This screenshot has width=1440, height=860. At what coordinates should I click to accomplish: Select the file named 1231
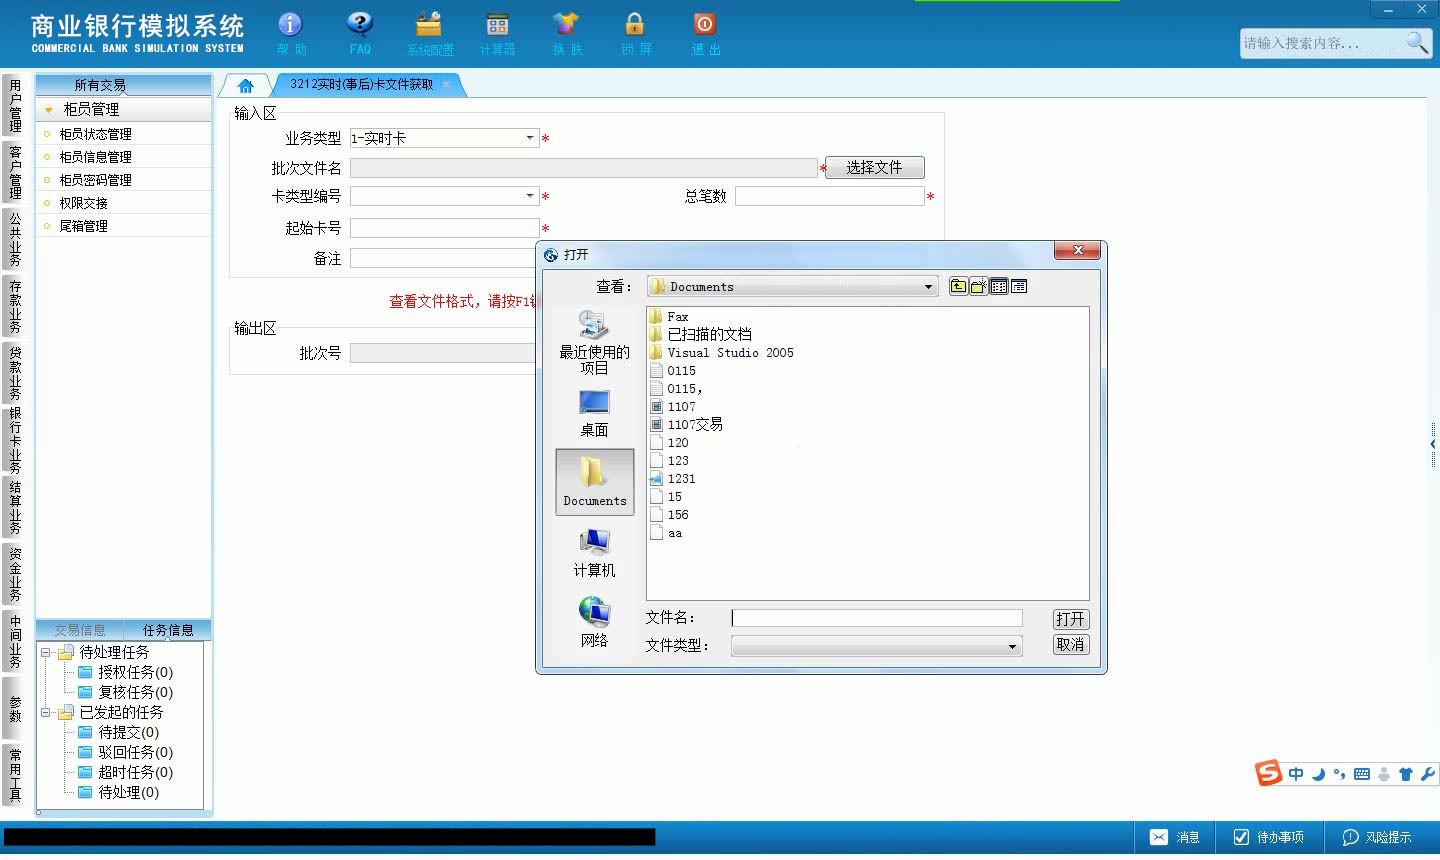coord(672,478)
